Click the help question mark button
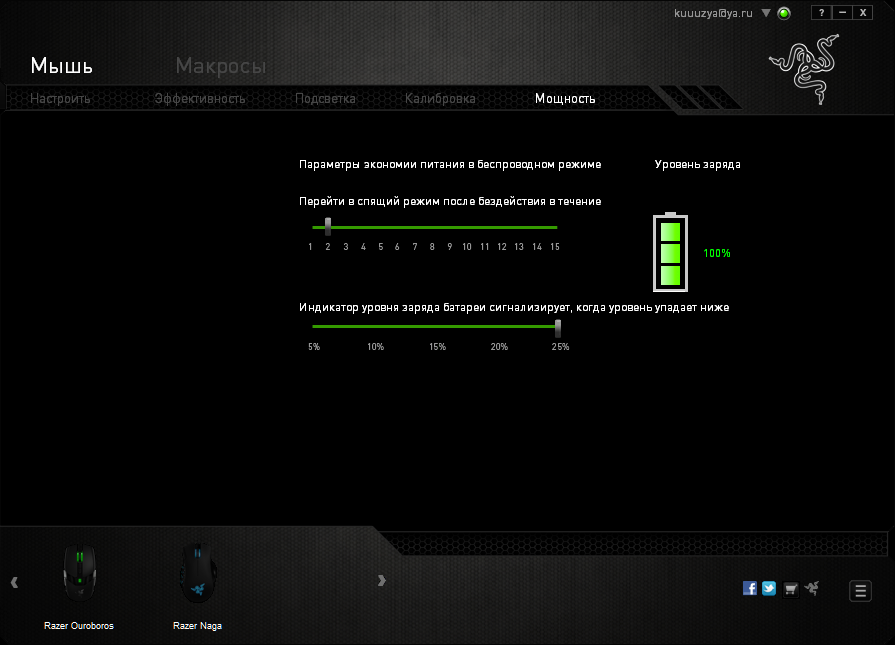The width and height of the screenshot is (895, 645). pos(821,13)
